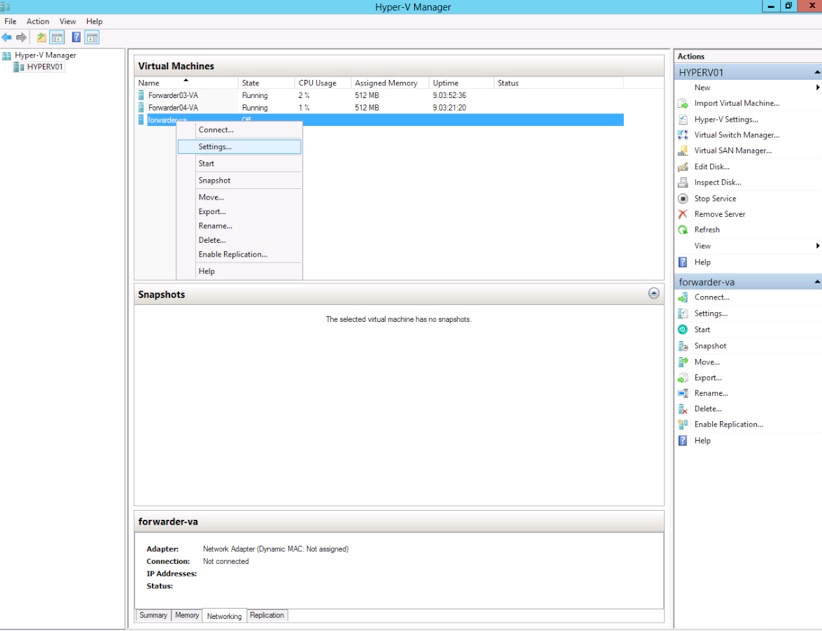822x631 pixels.
Task: Choose Settings... from the context menu
Action: pyautogui.click(x=240, y=147)
